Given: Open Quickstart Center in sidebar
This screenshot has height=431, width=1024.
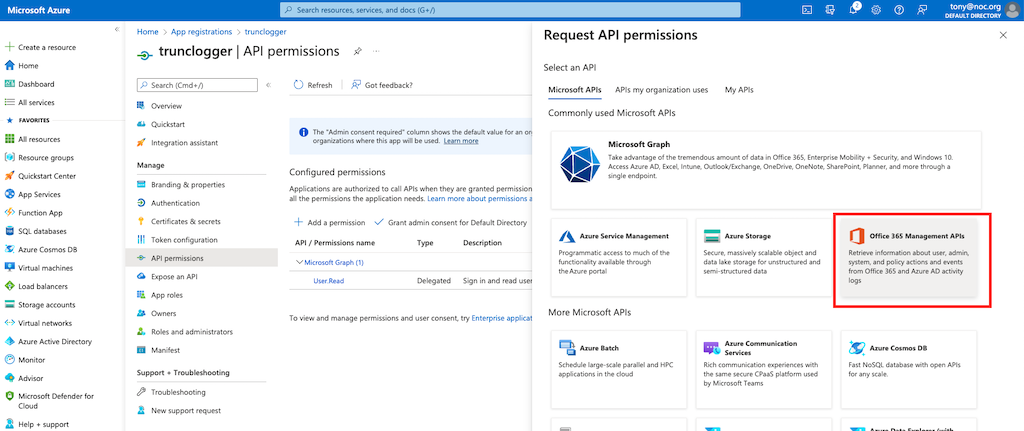Looking at the screenshot, I should click(40, 176).
